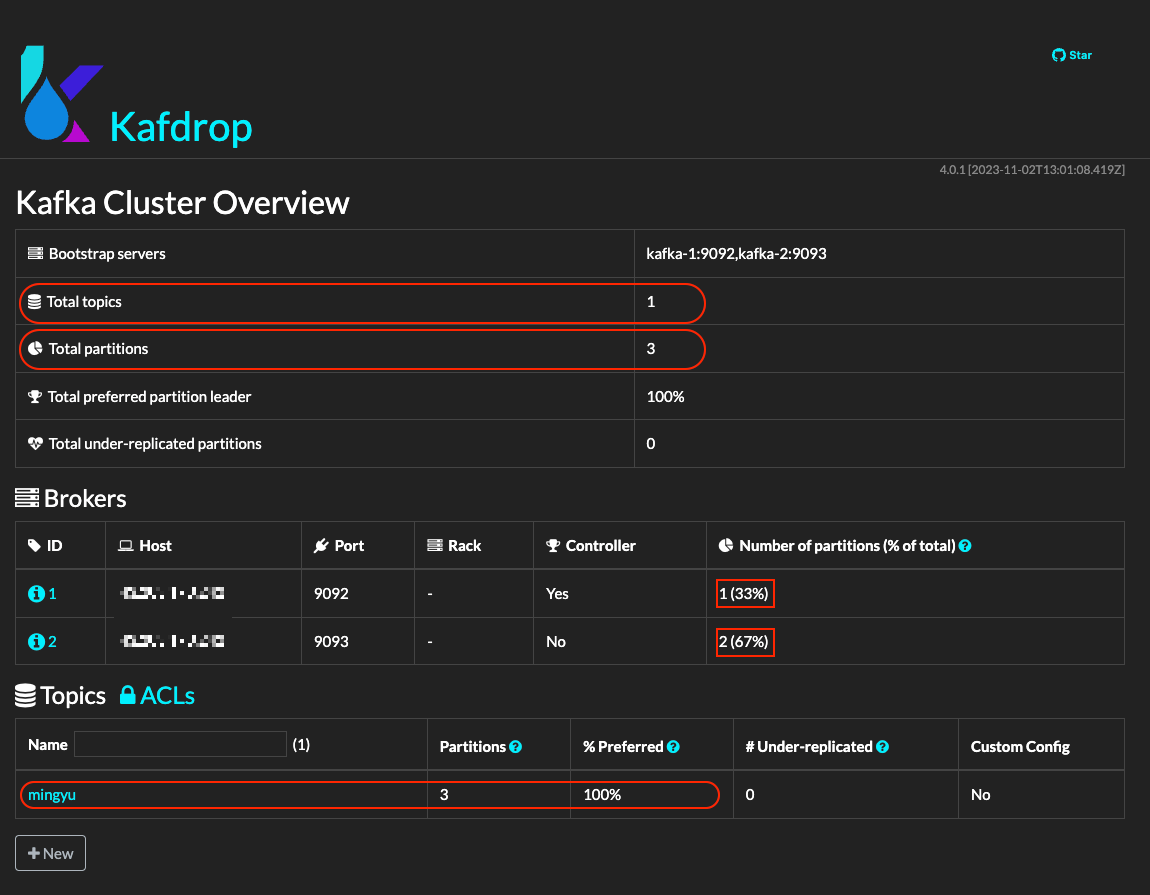Click Total preferred partition leader value 100%
The image size is (1150, 895).
(x=665, y=396)
